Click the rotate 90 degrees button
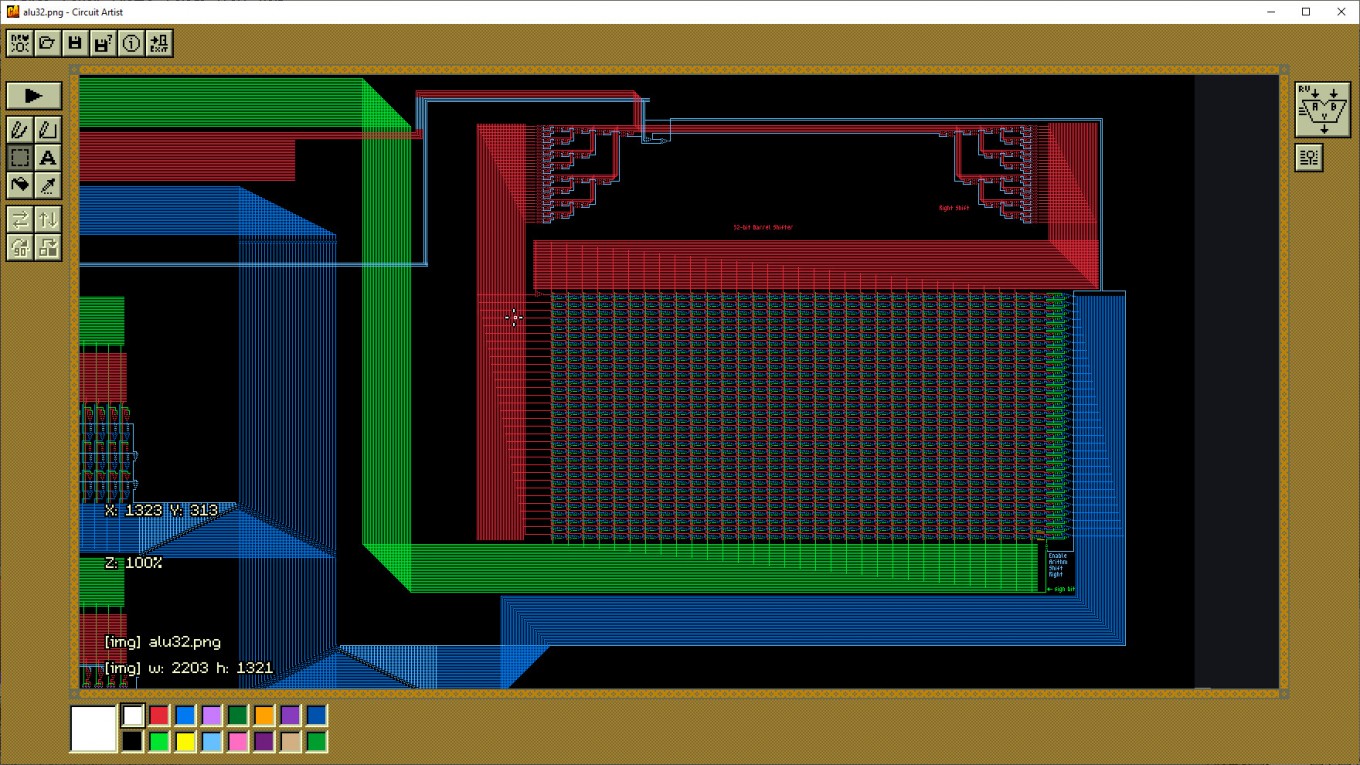Screen dimensions: 1360x765 [x=20, y=247]
